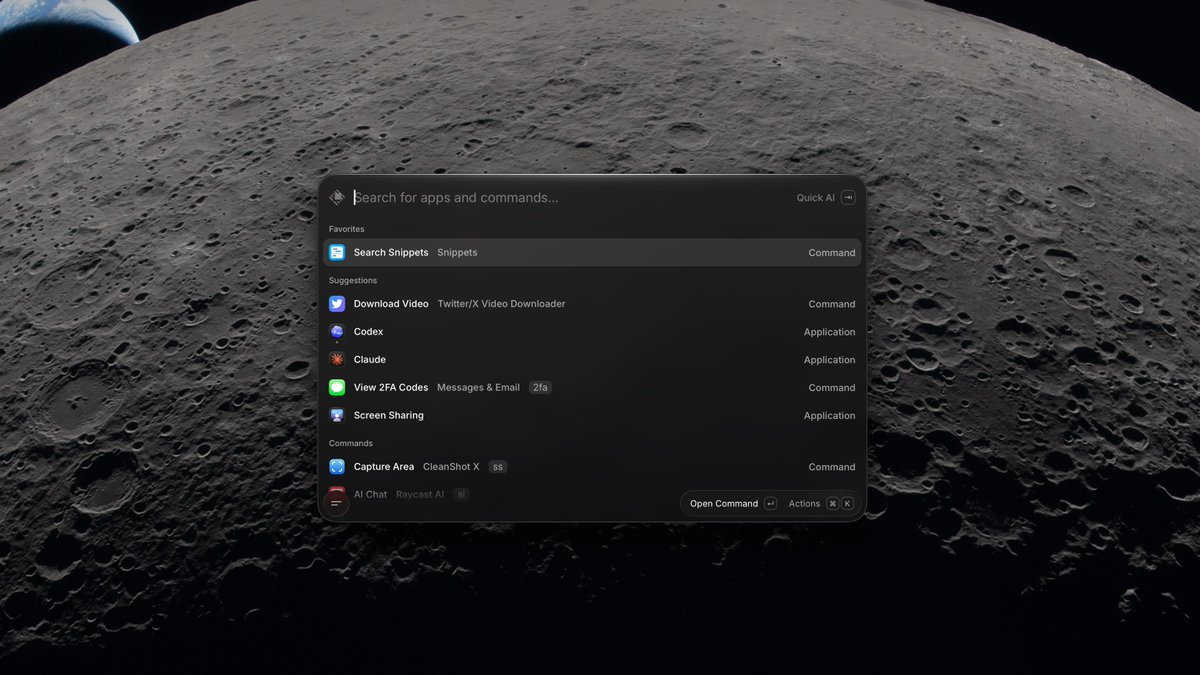Select the Download Video row
The width and height of the screenshot is (1200, 675).
click(x=592, y=304)
